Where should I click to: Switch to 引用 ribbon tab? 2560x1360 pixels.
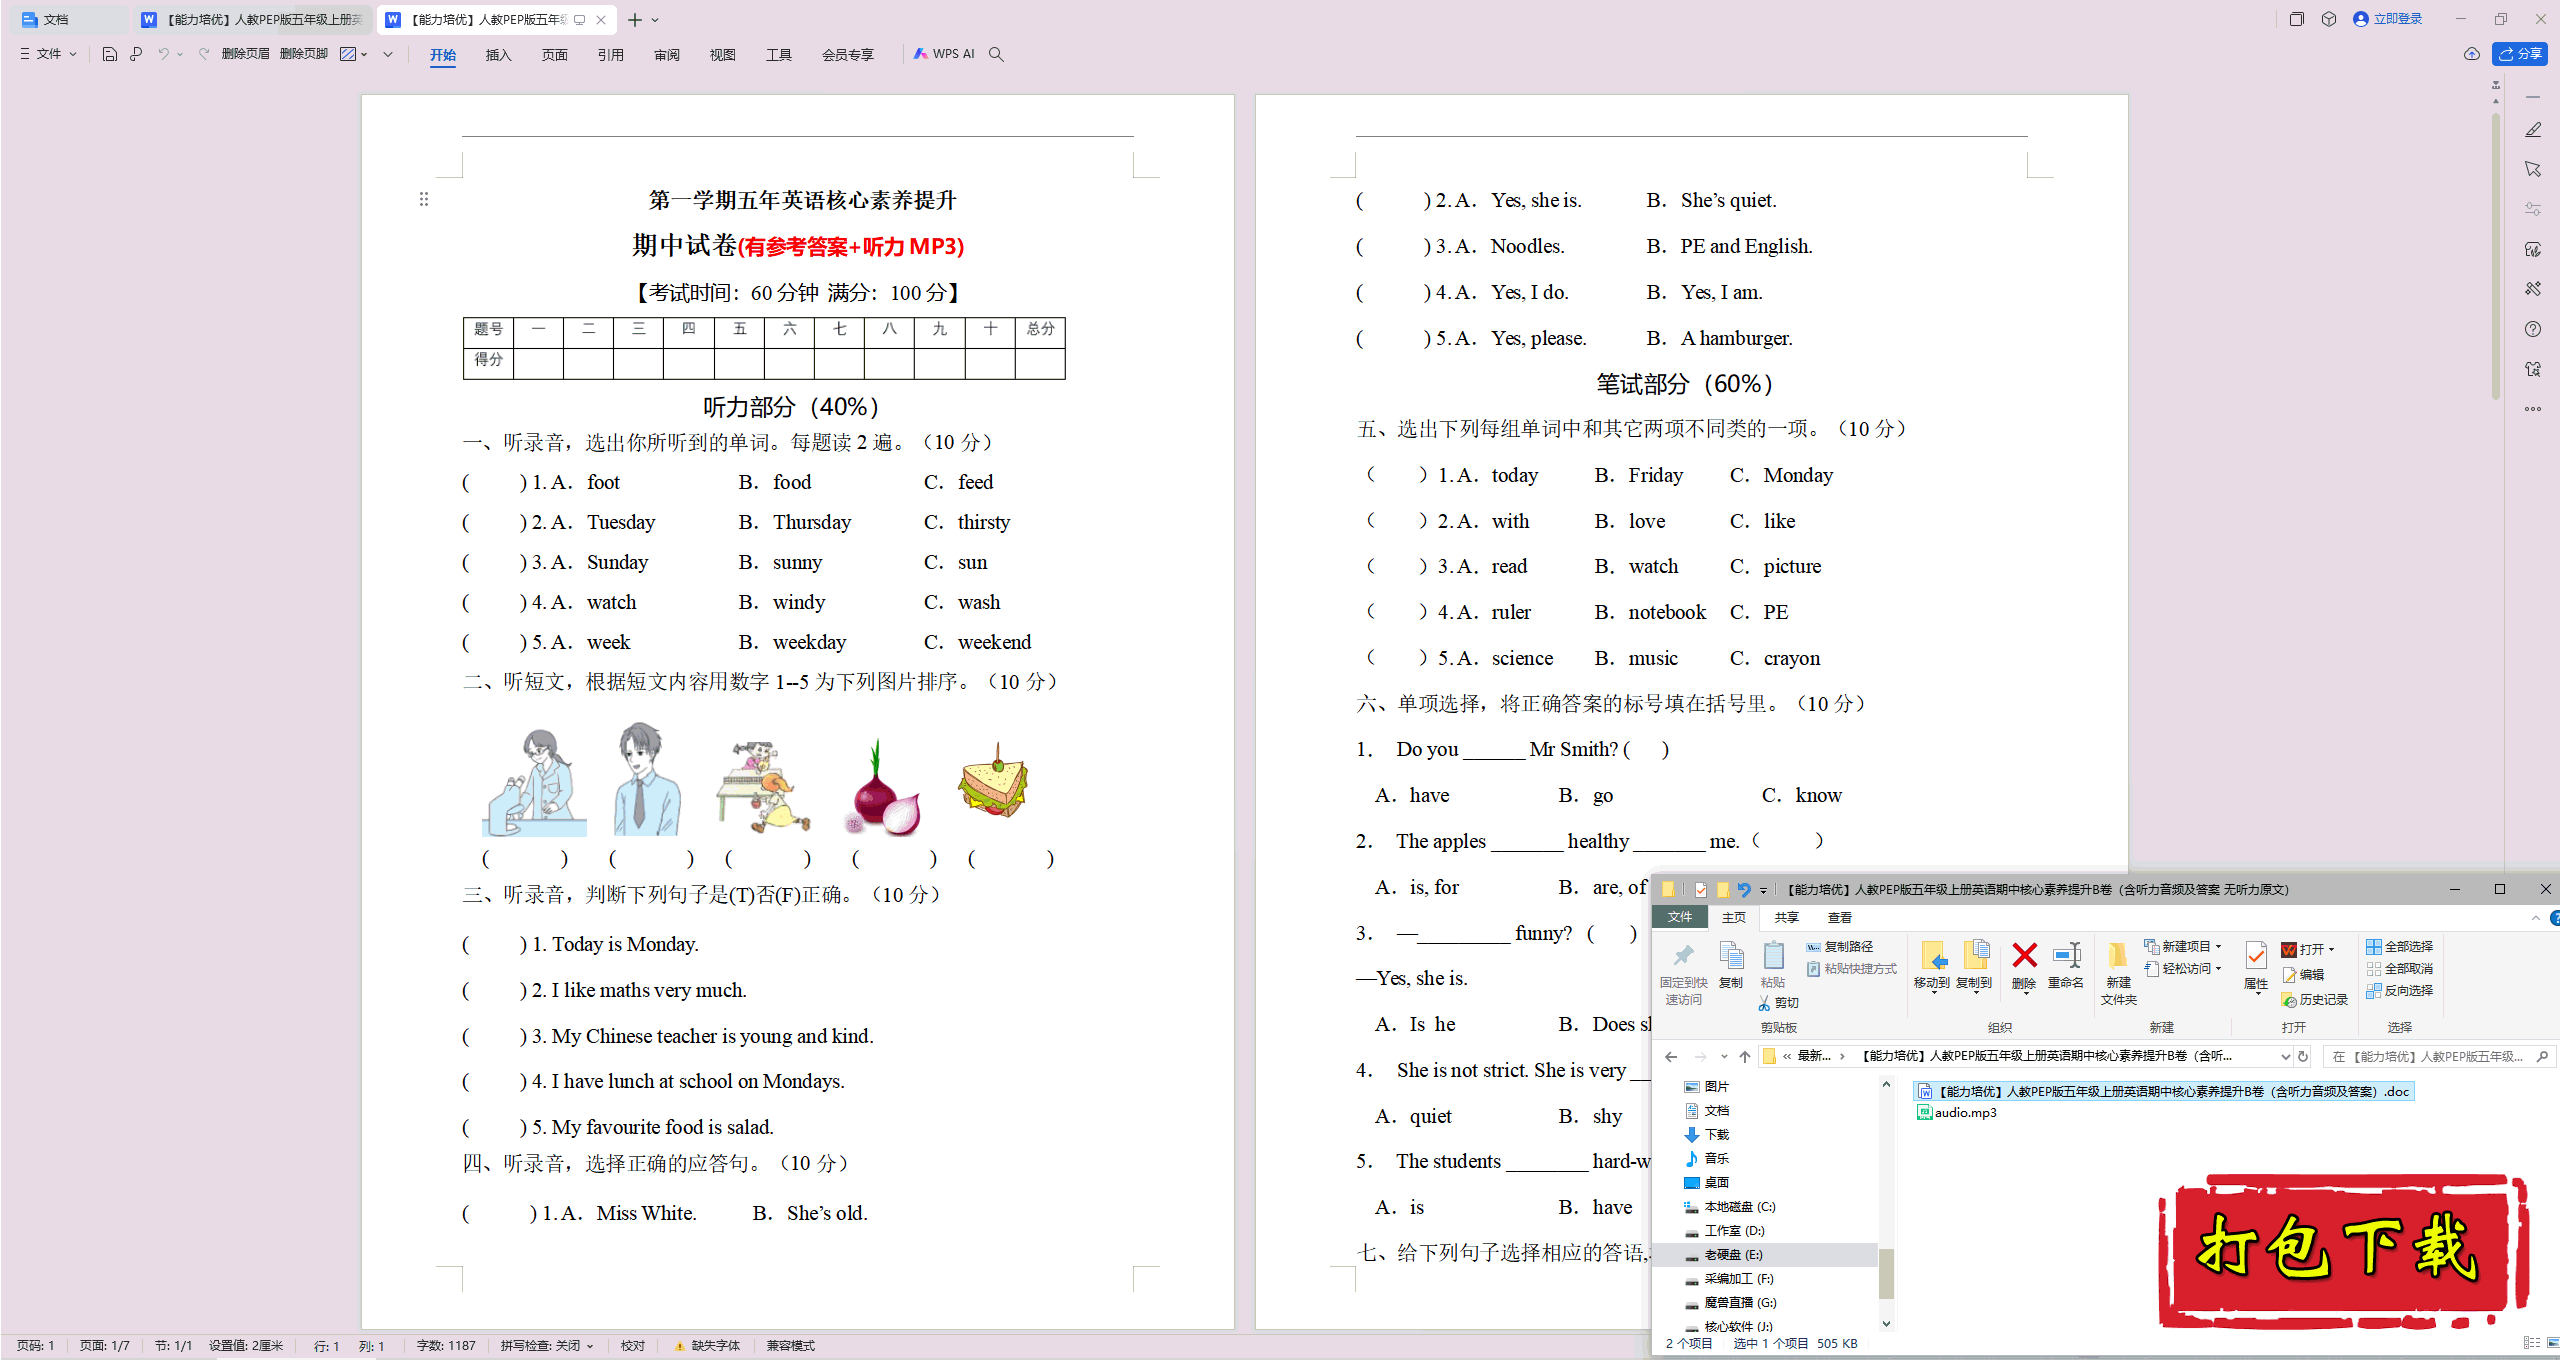[610, 55]
